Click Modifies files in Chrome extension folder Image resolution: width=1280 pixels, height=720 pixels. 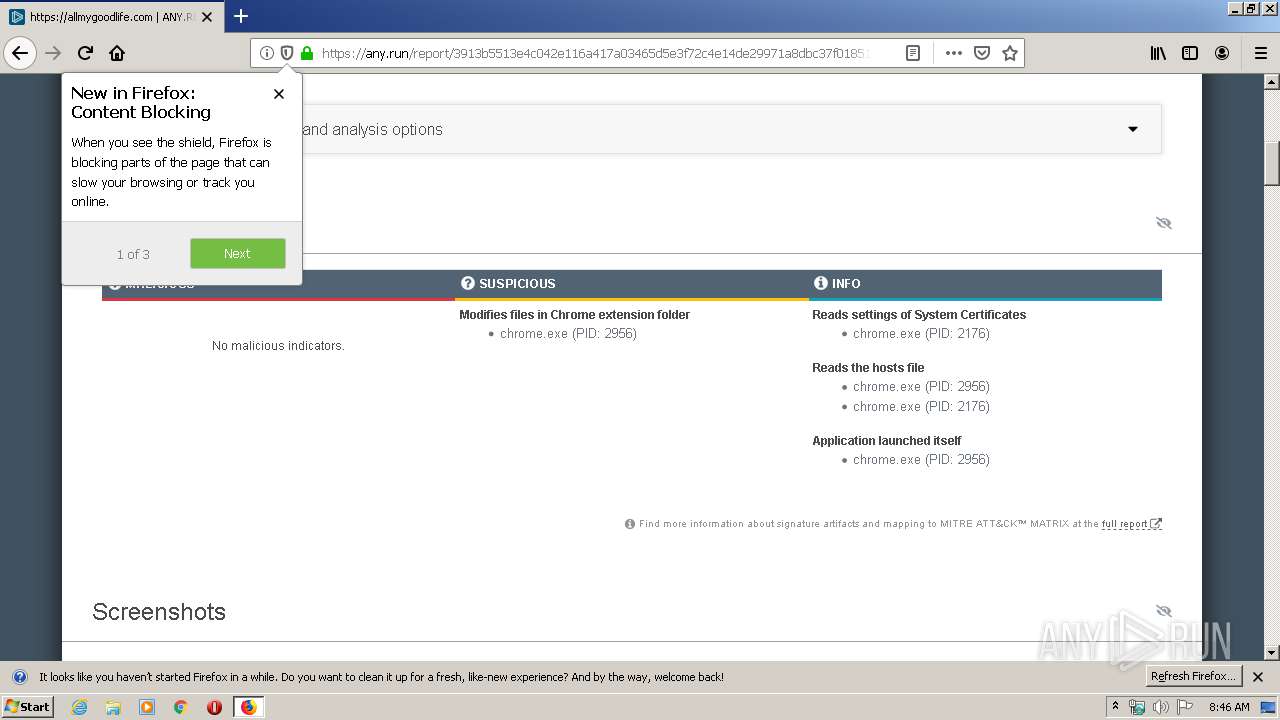[x=575, y=314]
